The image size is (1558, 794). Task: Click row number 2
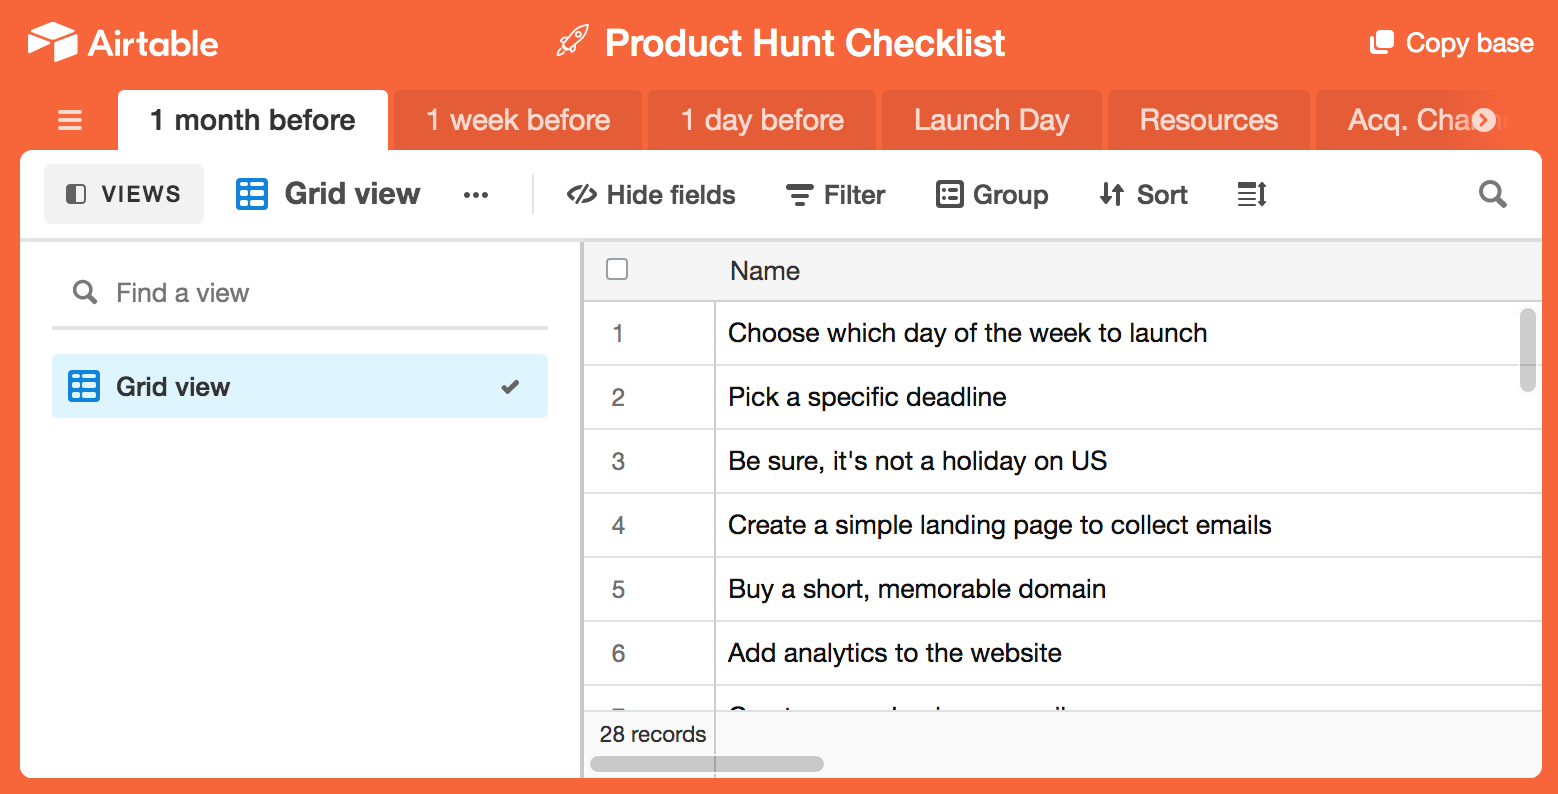point(618,397)
